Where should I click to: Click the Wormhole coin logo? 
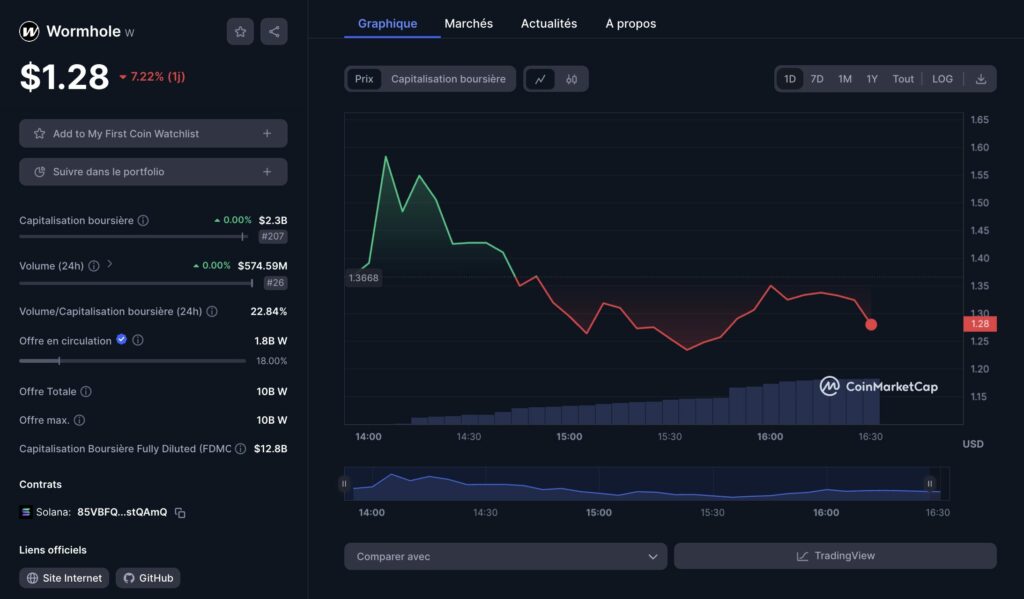(x=29, y=31)
